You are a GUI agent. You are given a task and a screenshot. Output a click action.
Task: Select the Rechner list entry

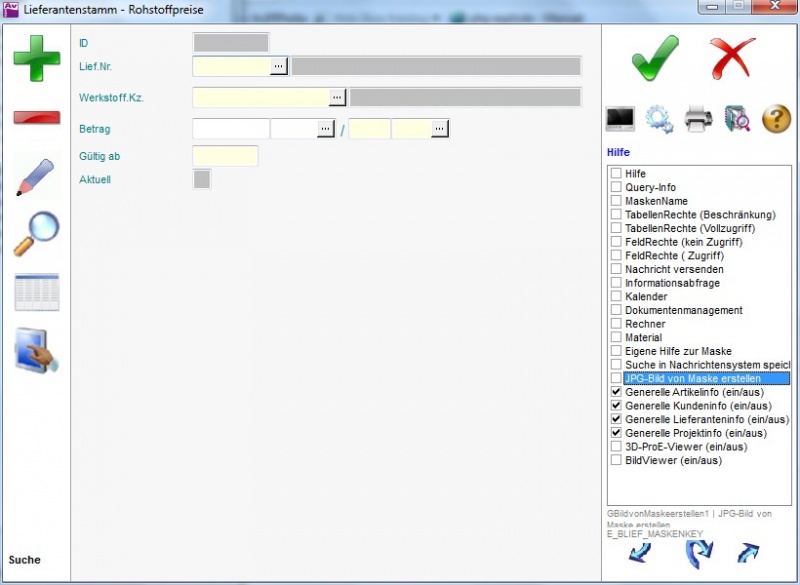coord(643,324)
